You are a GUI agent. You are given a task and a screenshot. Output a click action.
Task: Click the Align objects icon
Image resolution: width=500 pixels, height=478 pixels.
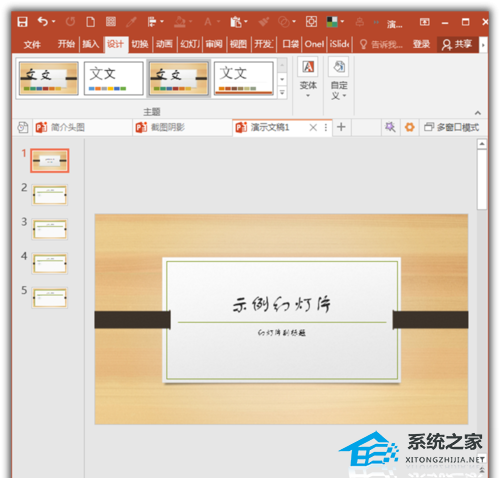(152, 22)
